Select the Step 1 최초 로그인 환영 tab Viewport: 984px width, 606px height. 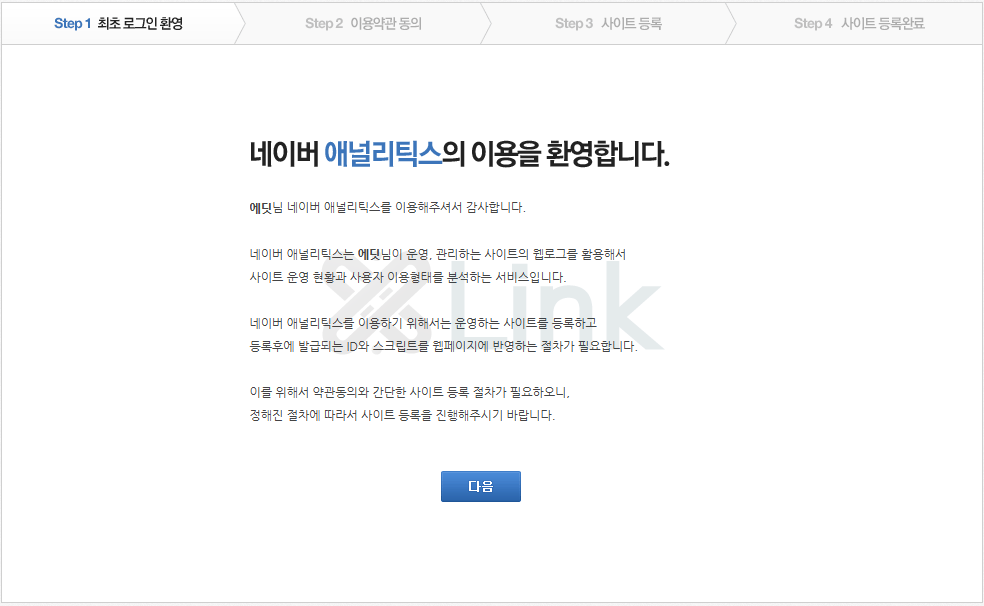[x=119, y=23]
